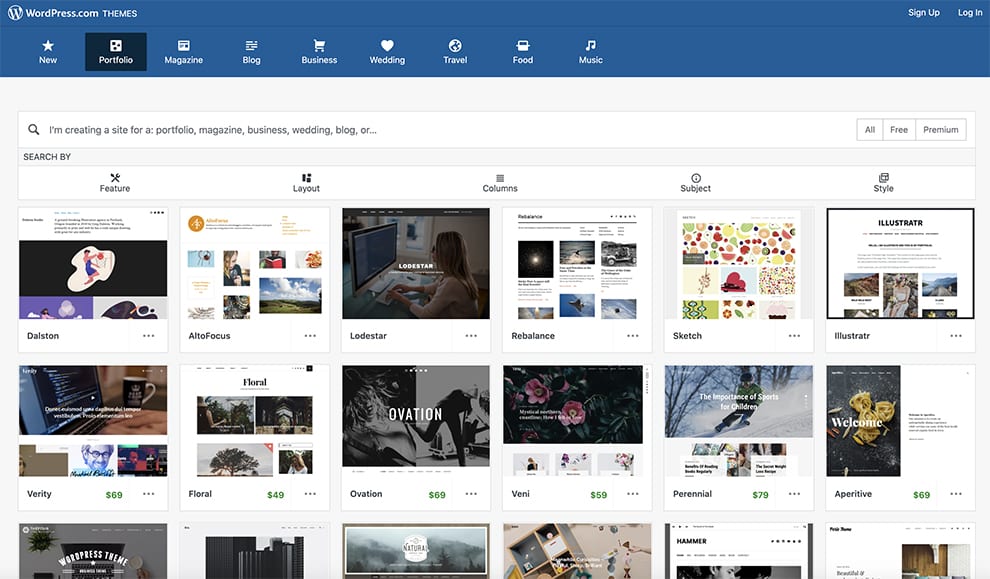Pick the Travel globe icon

point(455,45)
